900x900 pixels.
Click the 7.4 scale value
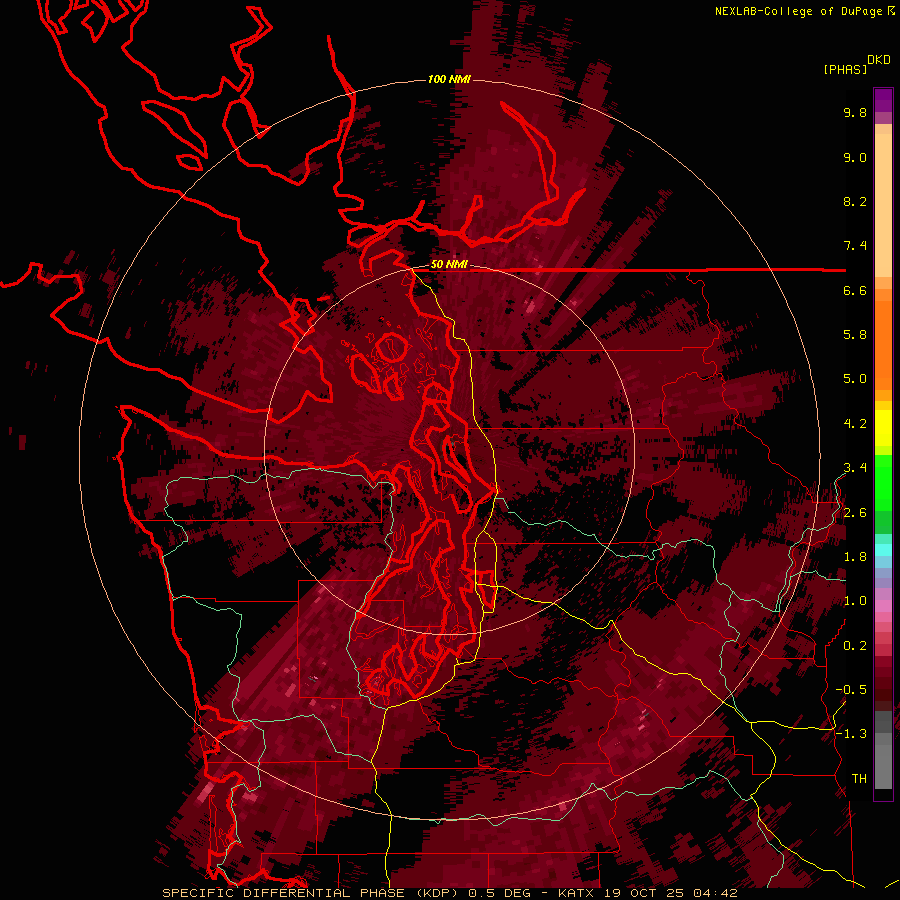pyautogui.click(x=855, y=246)
